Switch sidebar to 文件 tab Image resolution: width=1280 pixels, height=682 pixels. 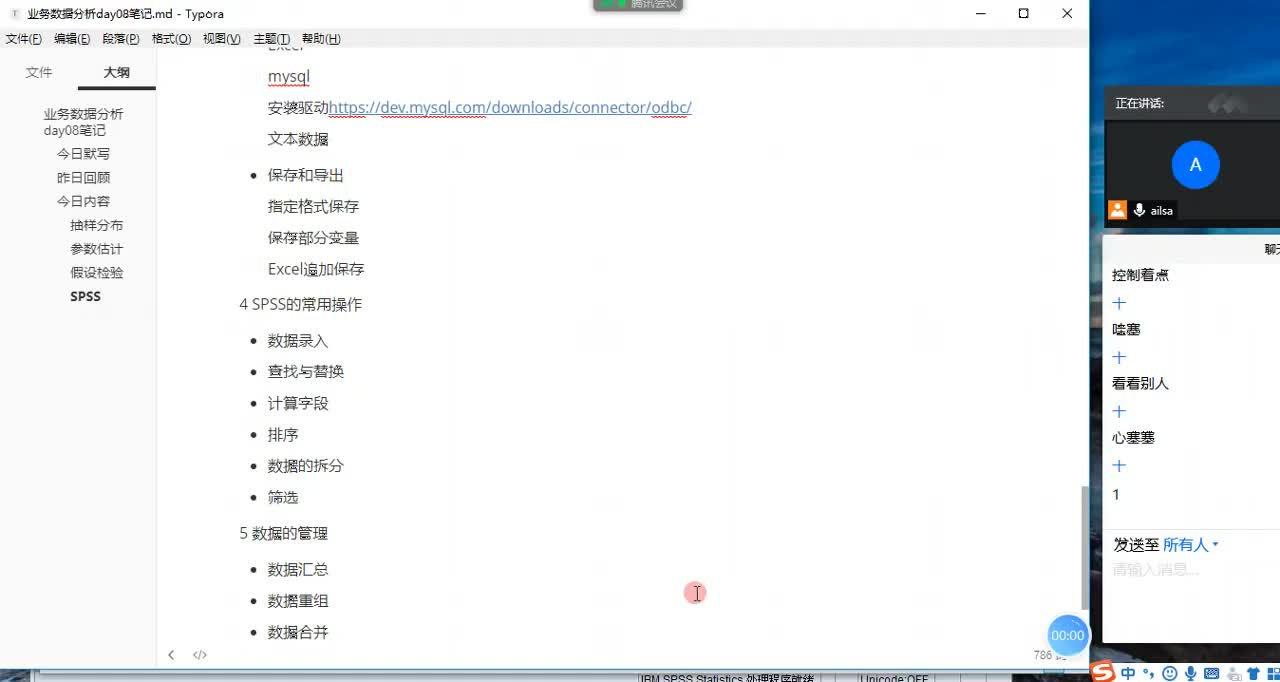39,73
